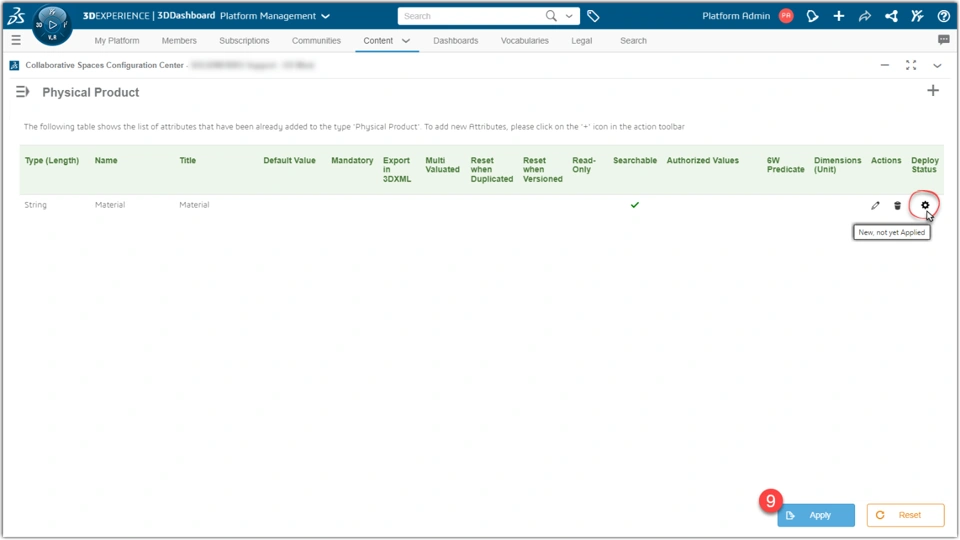The image size is (960, 540).
Task: Click the Platform Admin avatar
Action: (x=786, y=16)
